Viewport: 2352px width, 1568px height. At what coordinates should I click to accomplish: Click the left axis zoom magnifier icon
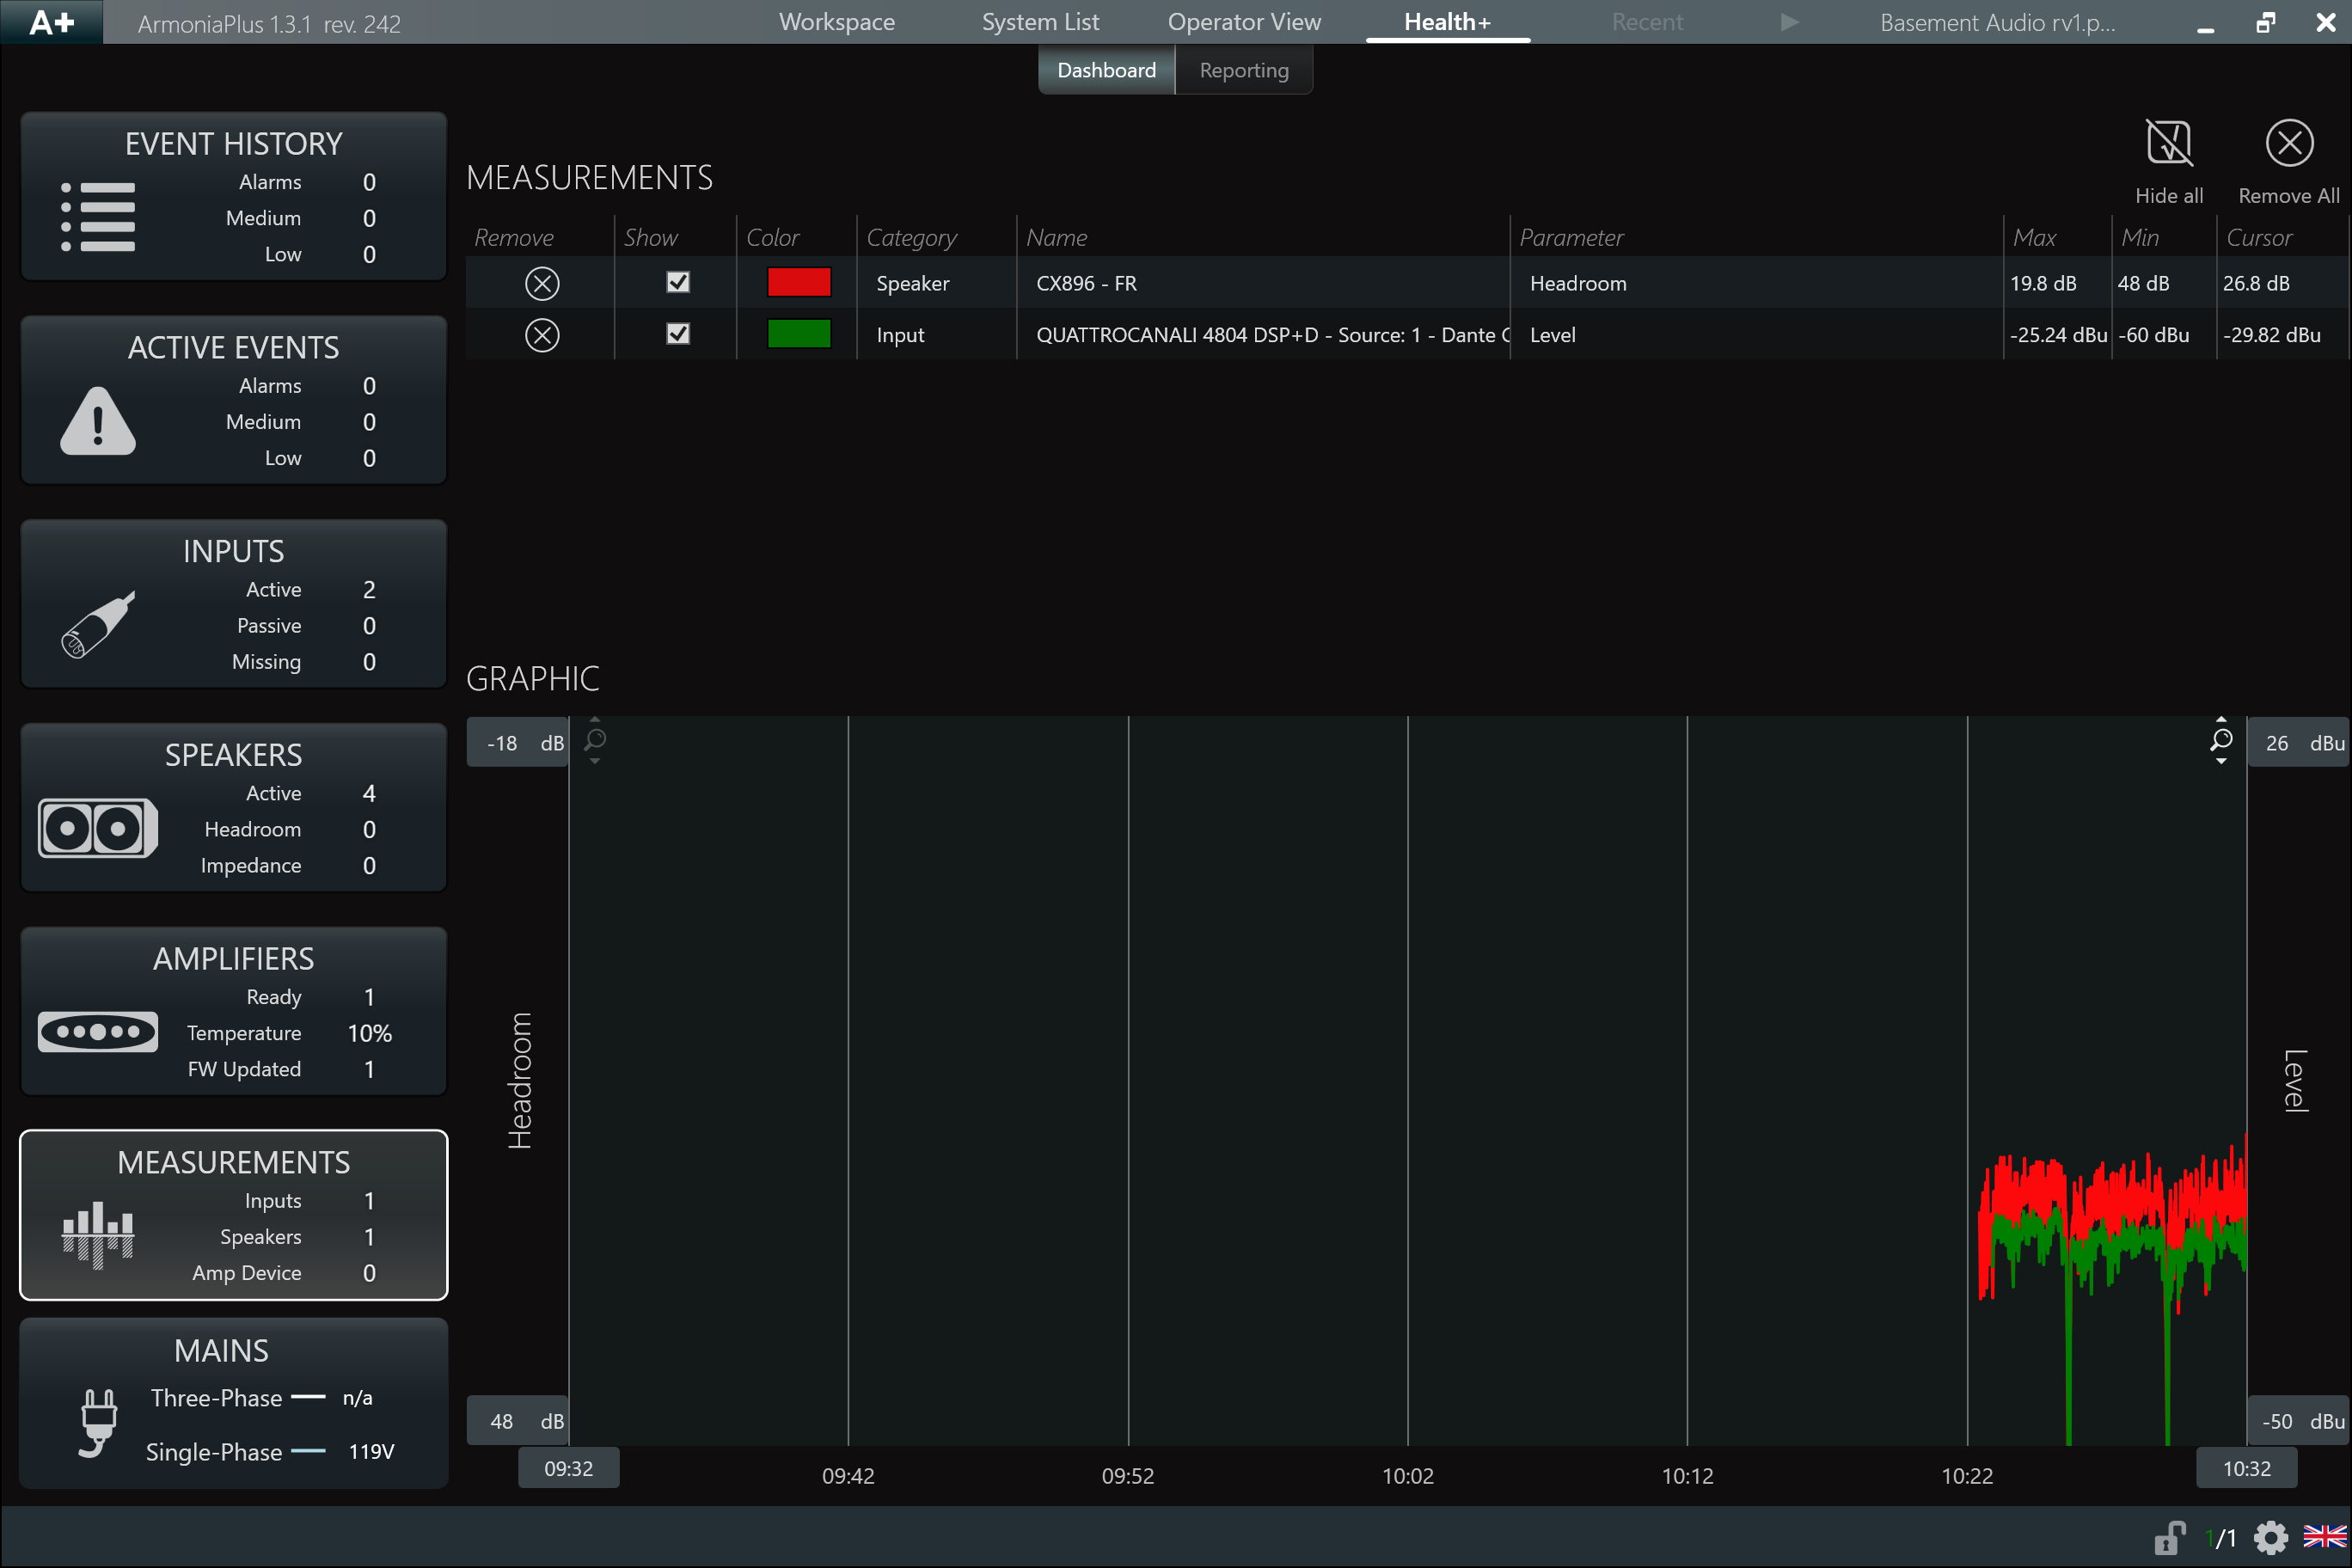[595, 740]
